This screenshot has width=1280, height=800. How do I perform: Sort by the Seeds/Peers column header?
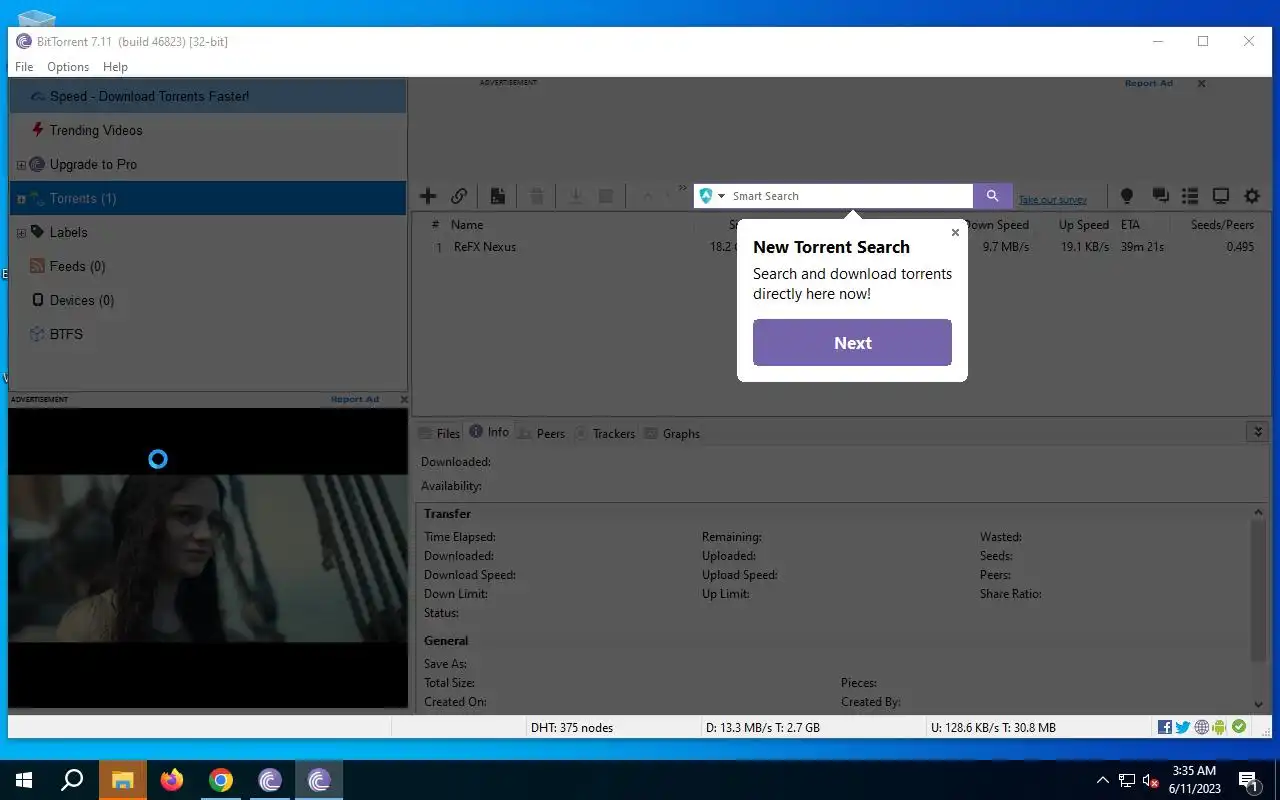tap(1222, 225)
